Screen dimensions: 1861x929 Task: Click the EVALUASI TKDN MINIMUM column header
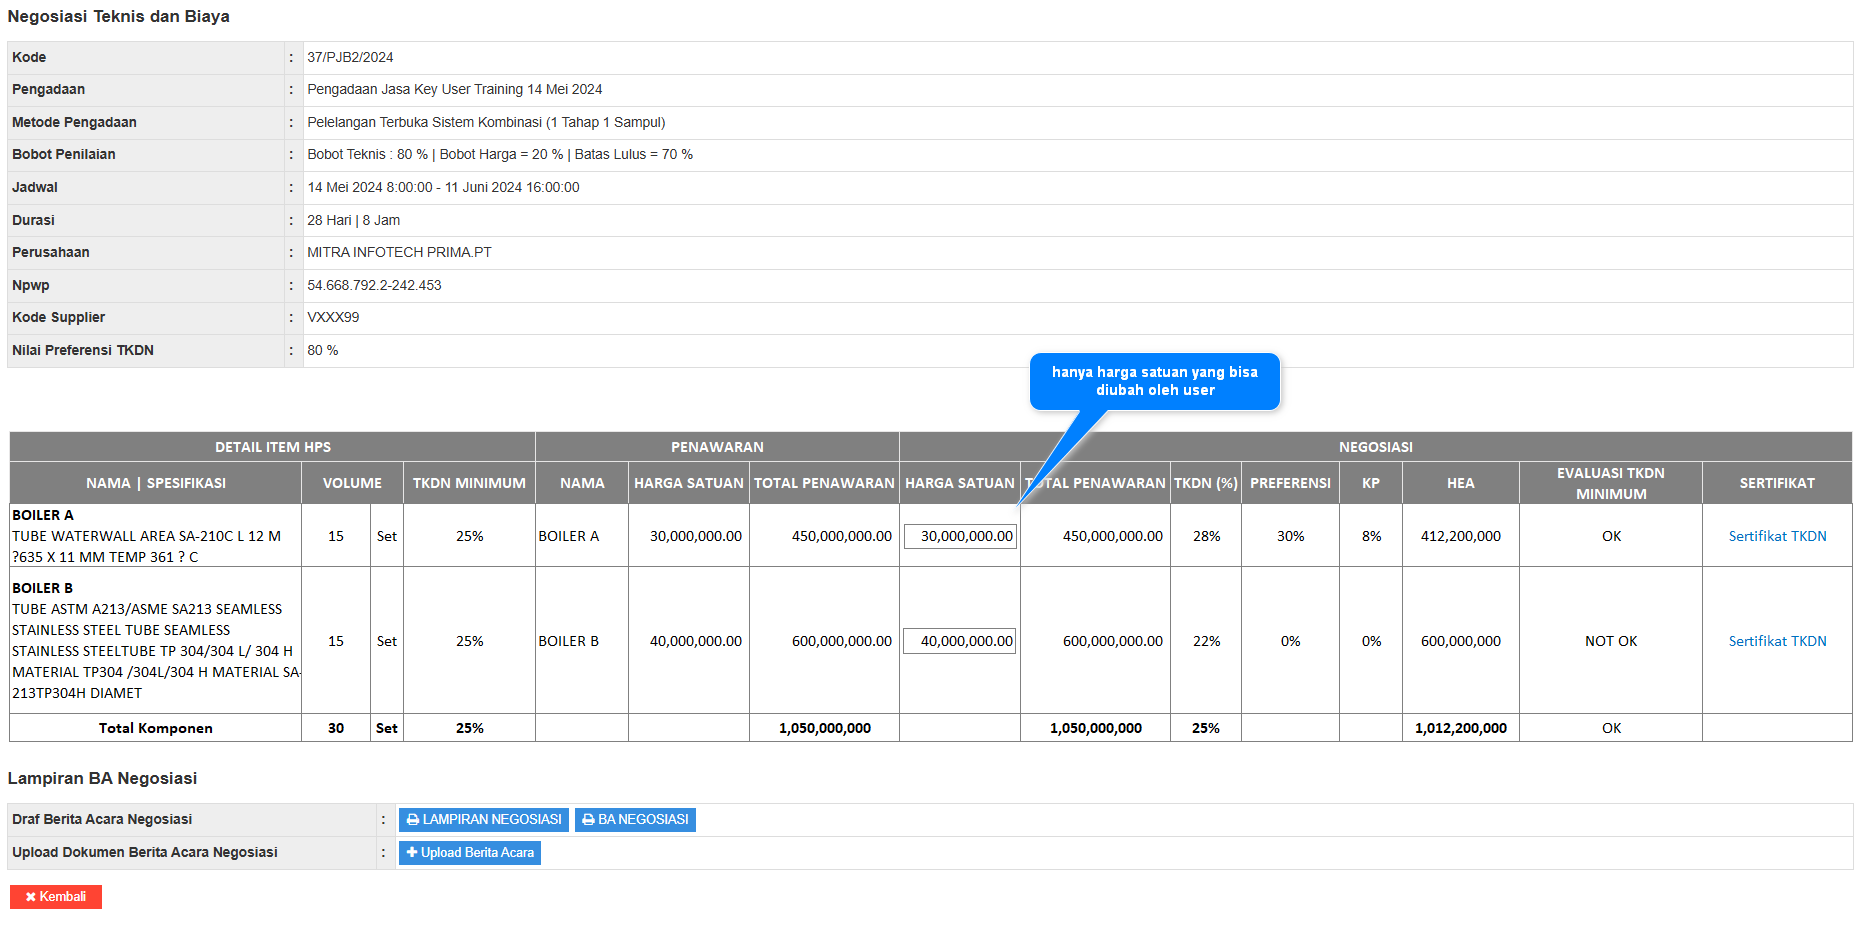[x=1610, y=484]
